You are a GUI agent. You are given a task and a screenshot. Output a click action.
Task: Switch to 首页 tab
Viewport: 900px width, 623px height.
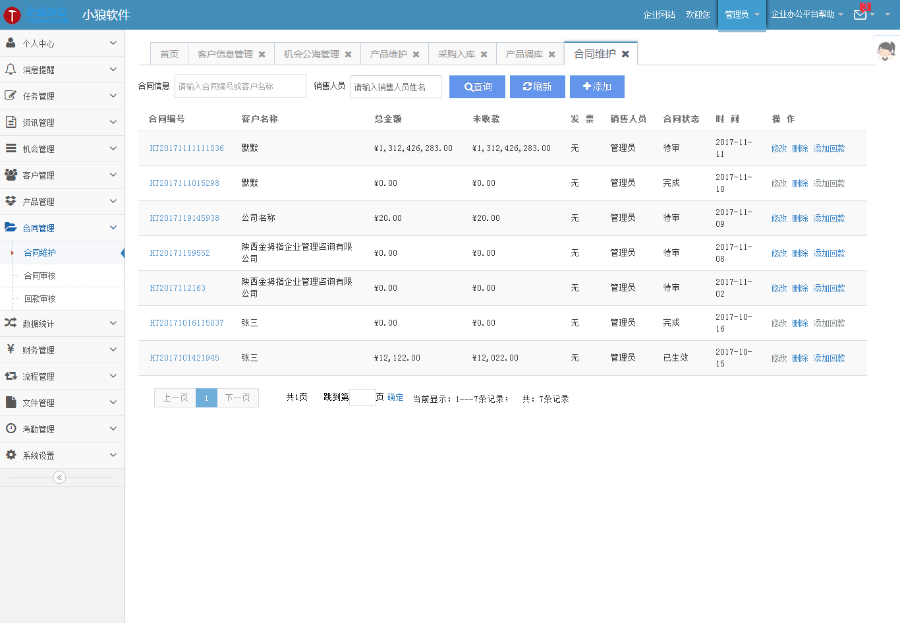click(x=169, y=54)
